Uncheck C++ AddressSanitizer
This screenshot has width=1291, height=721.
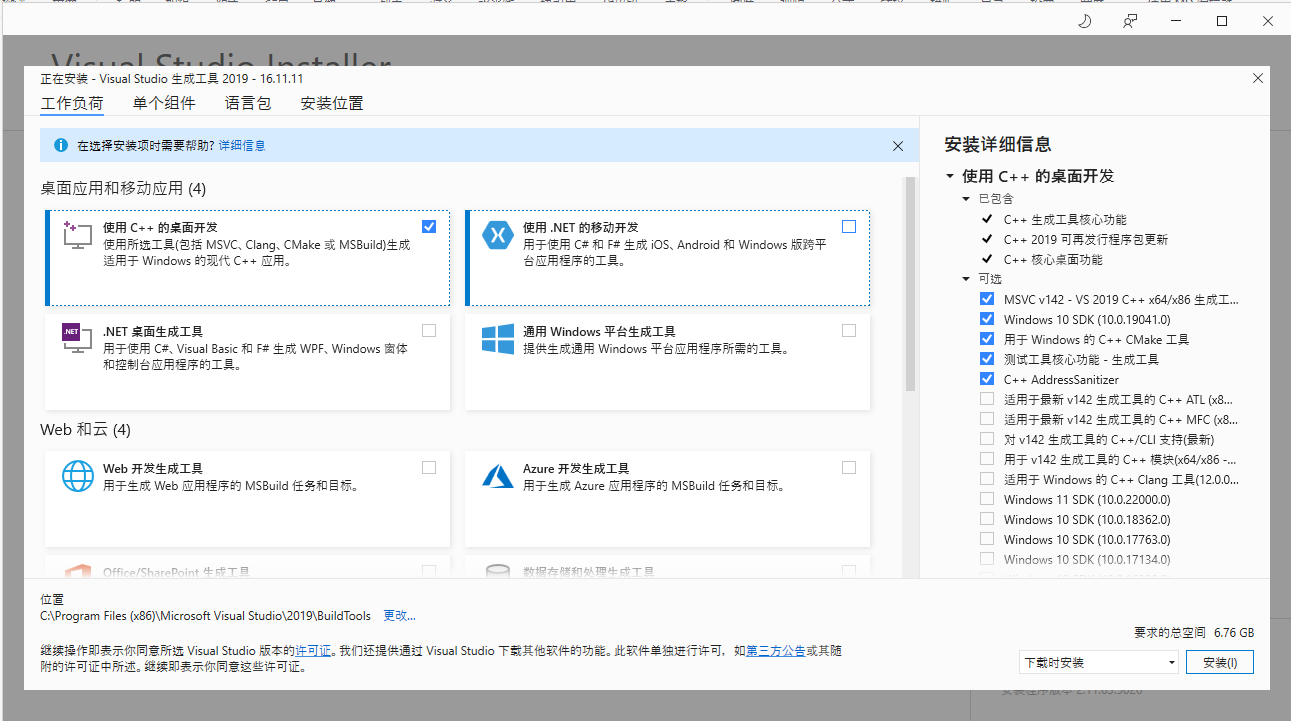[x=987, y=379]
